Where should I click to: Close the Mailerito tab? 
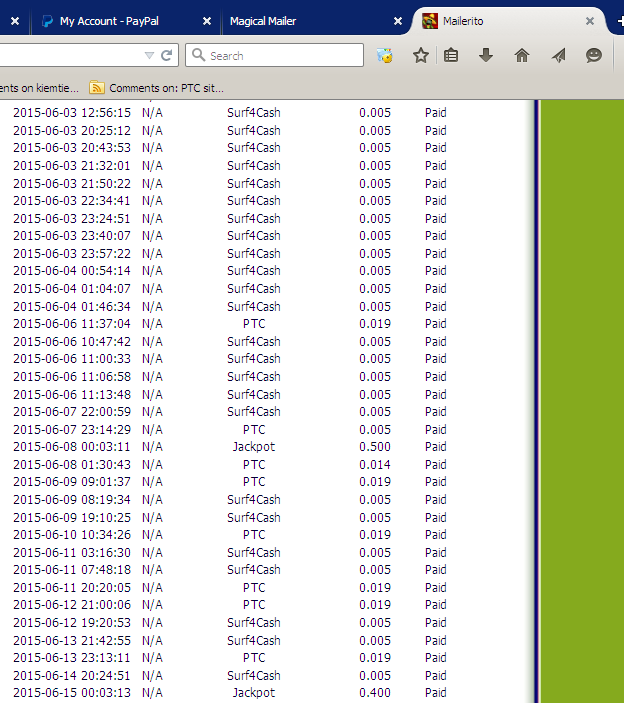590,21
